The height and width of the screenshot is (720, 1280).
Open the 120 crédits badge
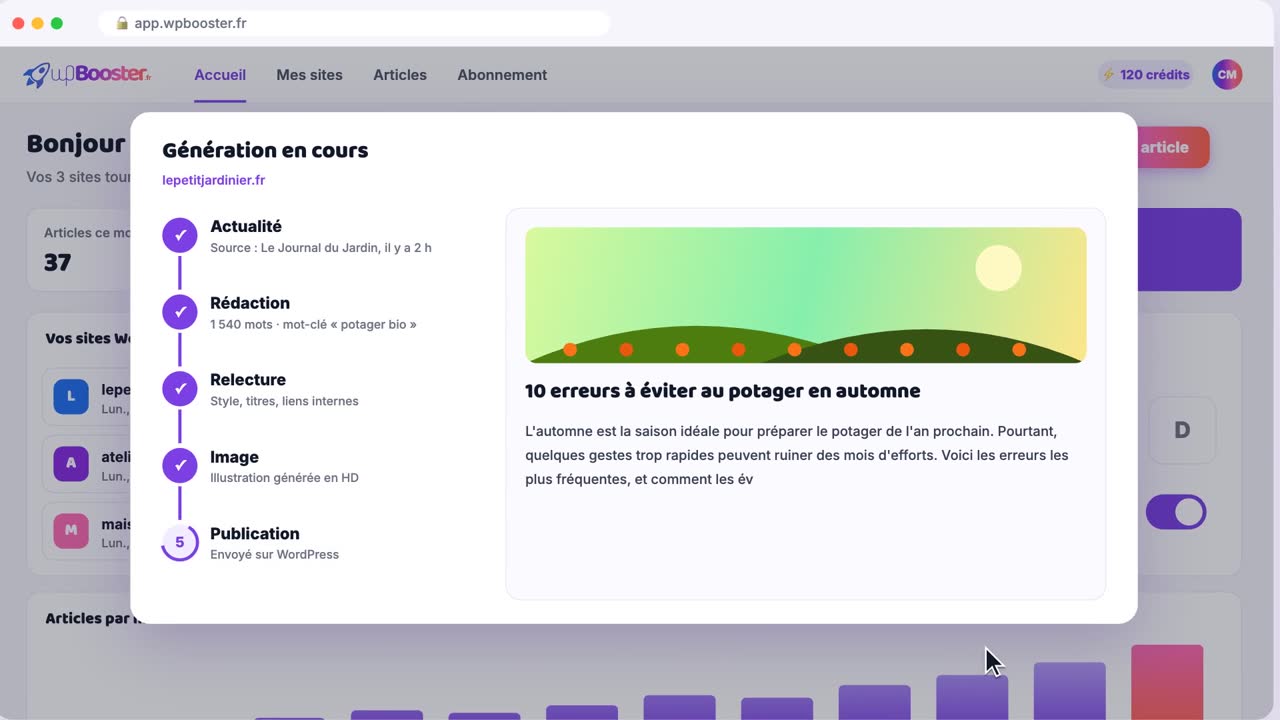[1146, 75]
